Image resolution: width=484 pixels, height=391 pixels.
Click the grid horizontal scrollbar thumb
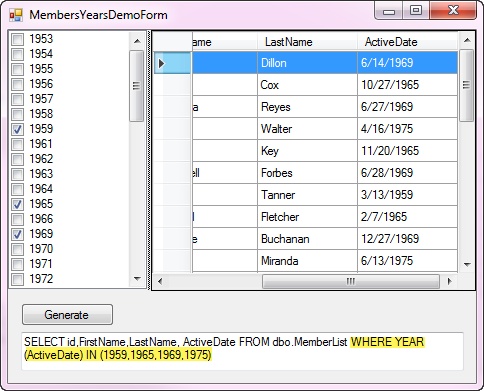point(351,282)
